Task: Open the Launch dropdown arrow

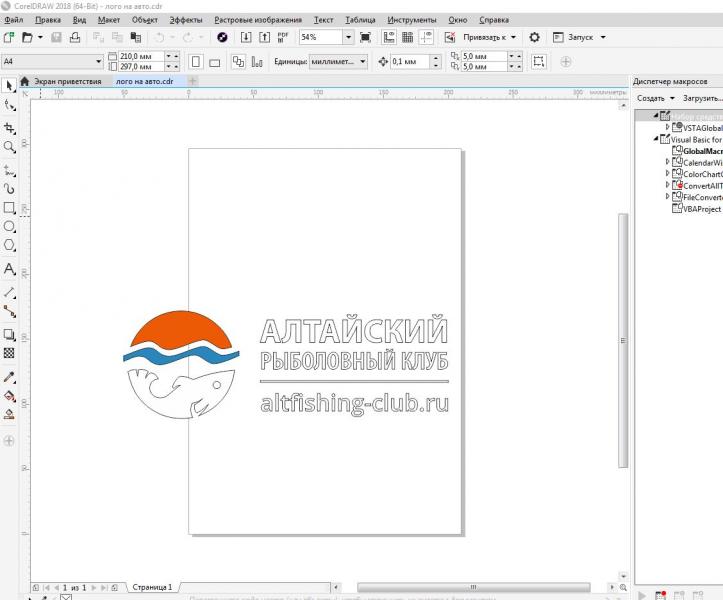Action: [x=603, y=37]
